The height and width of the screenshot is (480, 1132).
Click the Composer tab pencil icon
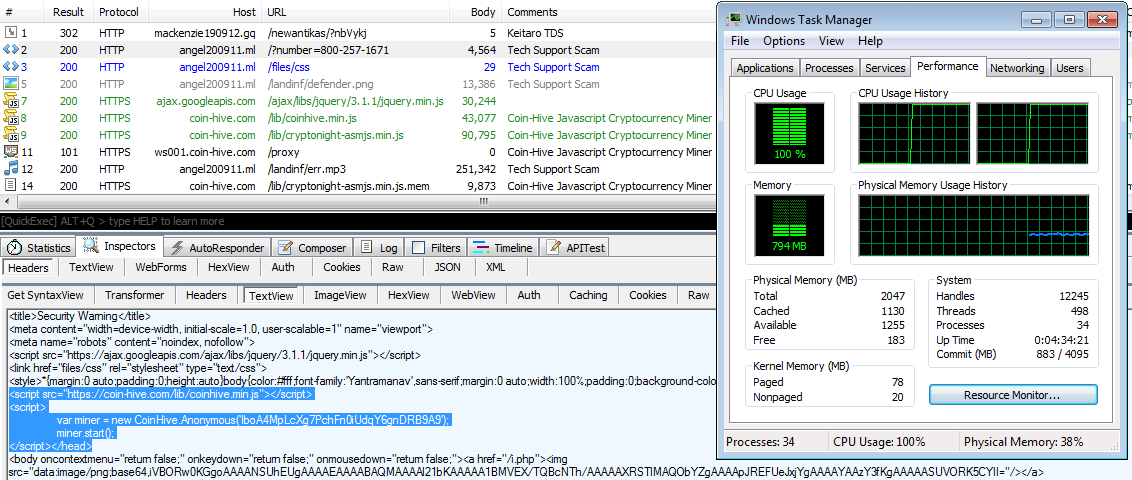click(286, 248)
